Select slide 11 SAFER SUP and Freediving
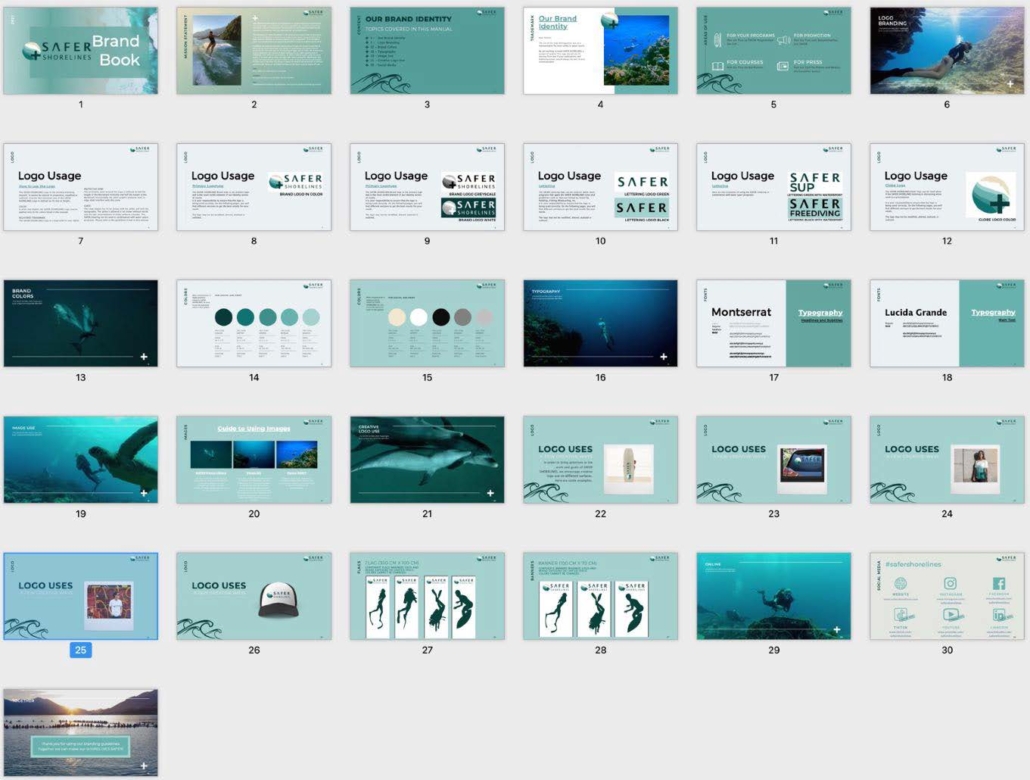The height and width of the screenshot is (780, 1030). 774,187
